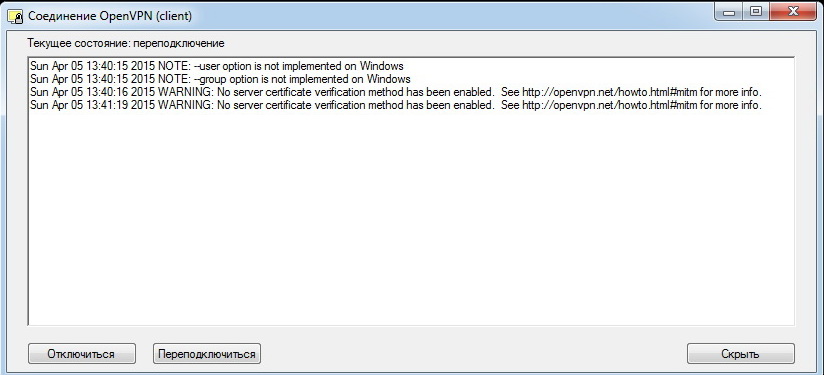The width and height of the screenshot is (824, 375).
Task: Click the word Windows ending the --user line
Action: pos(382,66)
